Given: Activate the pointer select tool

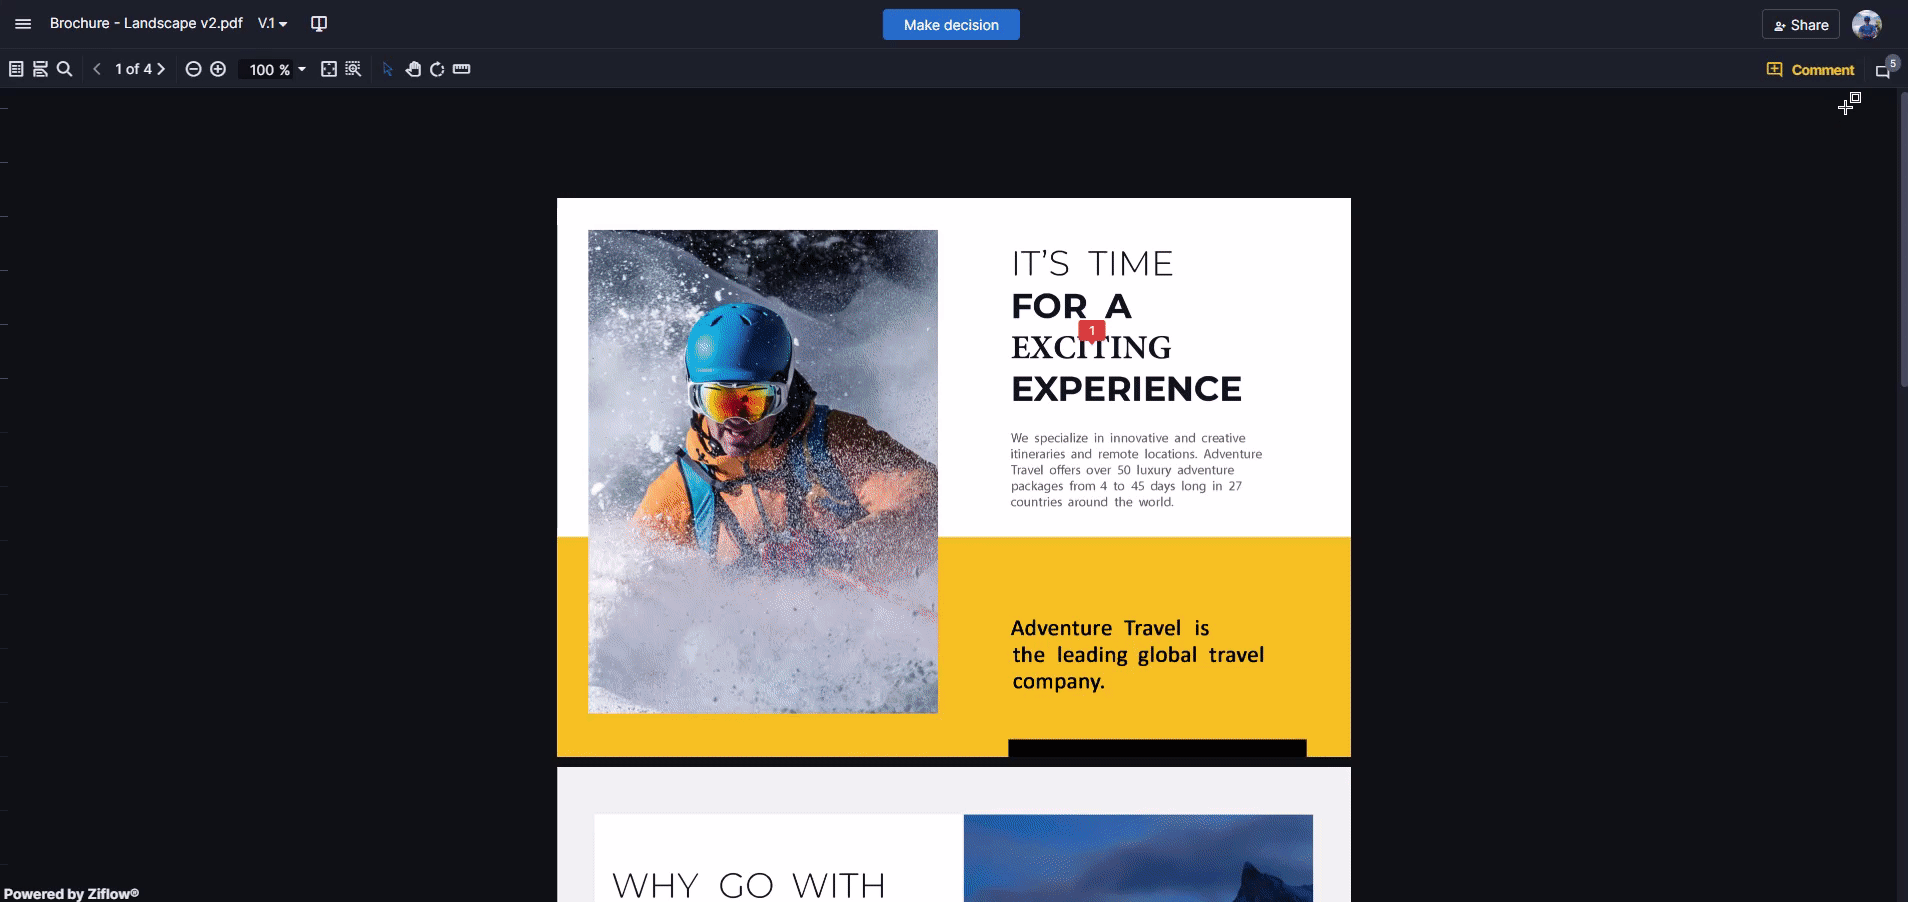Looking at the screenshot, I should [387, 69].
